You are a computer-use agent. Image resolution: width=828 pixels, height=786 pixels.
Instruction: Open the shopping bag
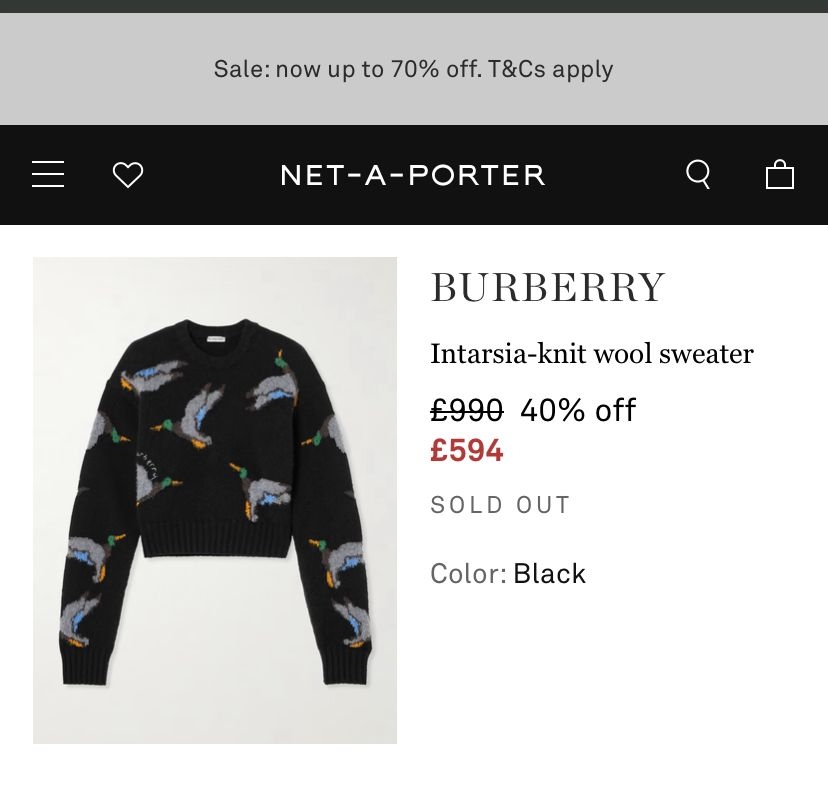(x=779, y=175)
